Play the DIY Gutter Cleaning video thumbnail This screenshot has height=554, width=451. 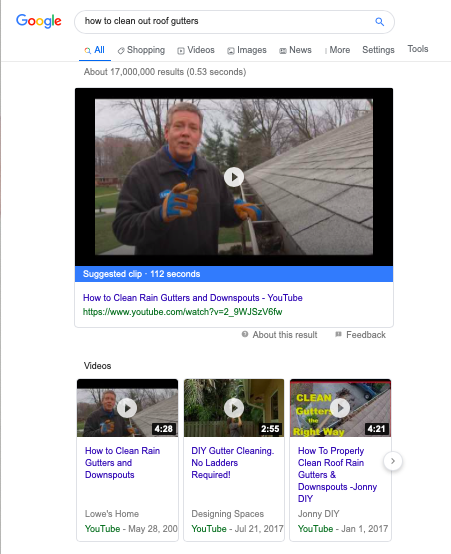click(x=234, y=408)
